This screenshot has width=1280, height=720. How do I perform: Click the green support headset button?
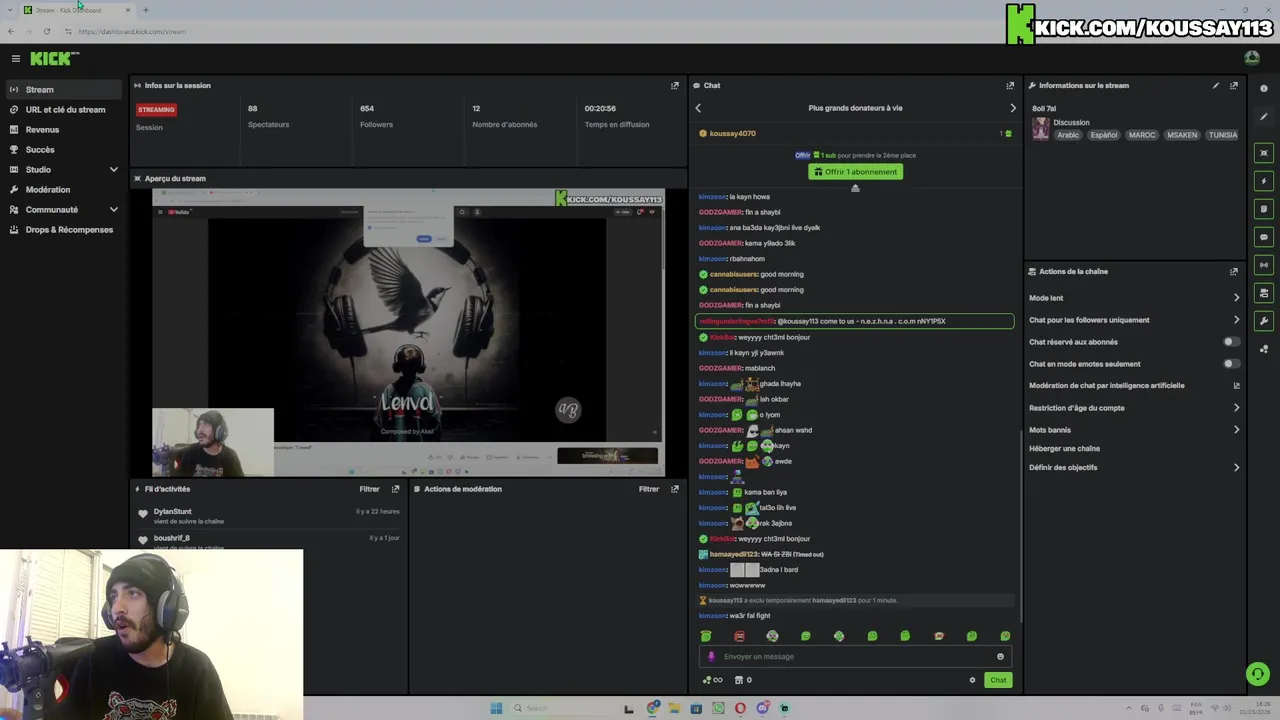[x=1258, y=674]
